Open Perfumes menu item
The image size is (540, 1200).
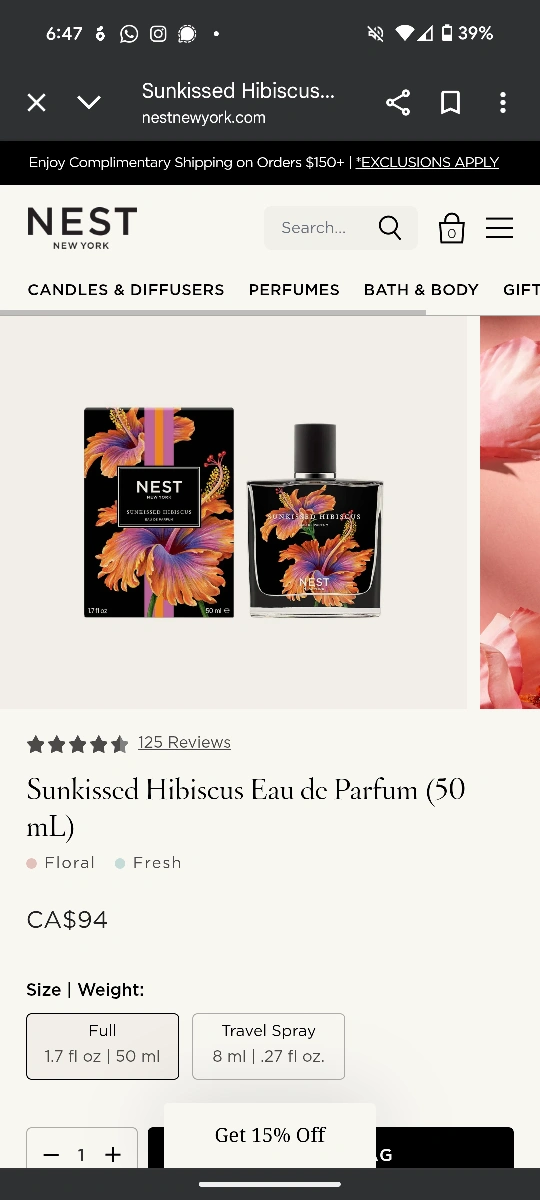[294, 290]
